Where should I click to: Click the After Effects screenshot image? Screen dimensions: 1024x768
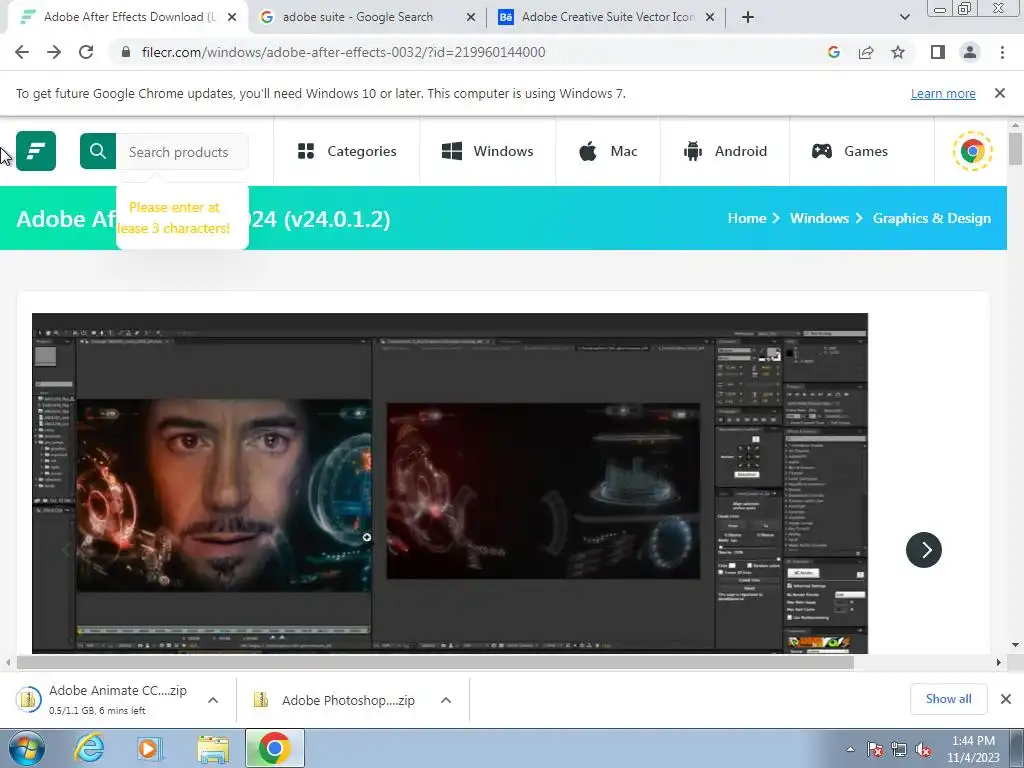450,483
